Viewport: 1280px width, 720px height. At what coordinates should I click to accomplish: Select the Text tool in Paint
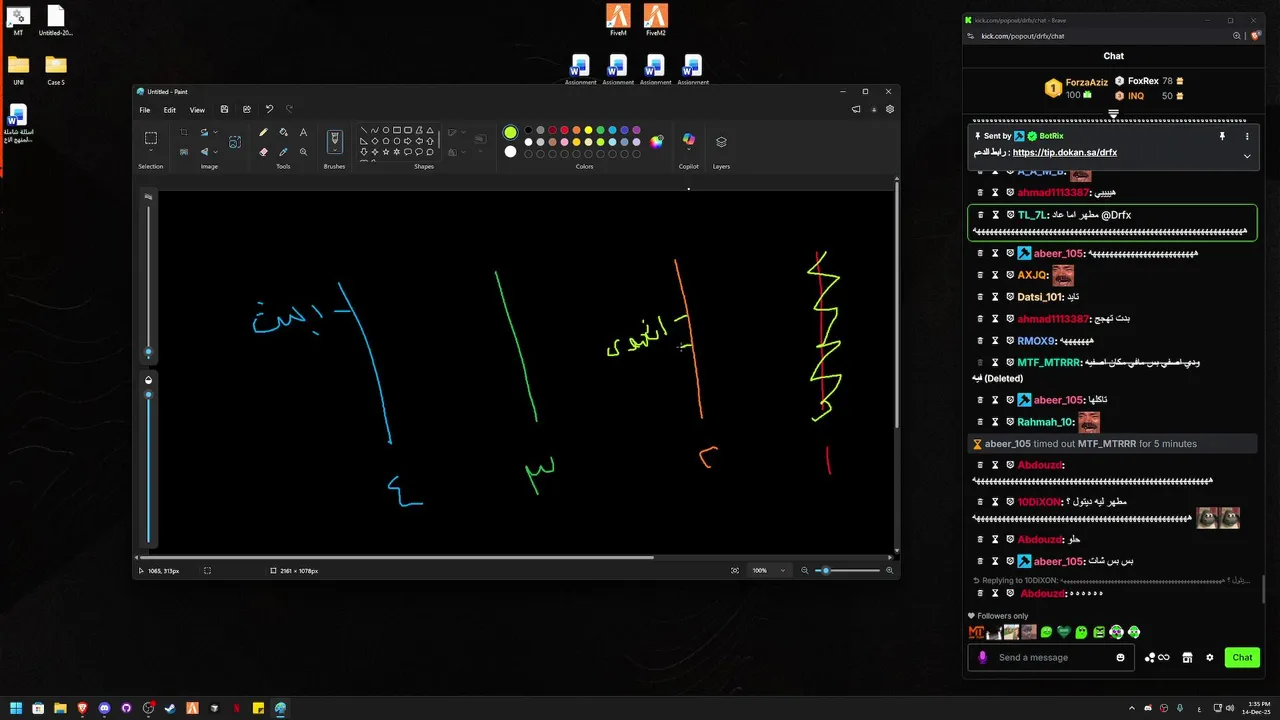[303, 132]
